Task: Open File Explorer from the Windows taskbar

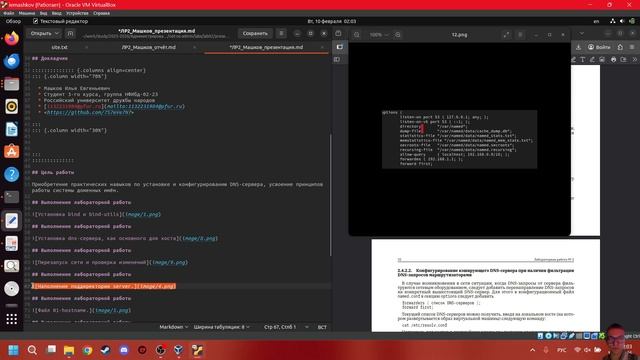Action: tap(69, 350)
